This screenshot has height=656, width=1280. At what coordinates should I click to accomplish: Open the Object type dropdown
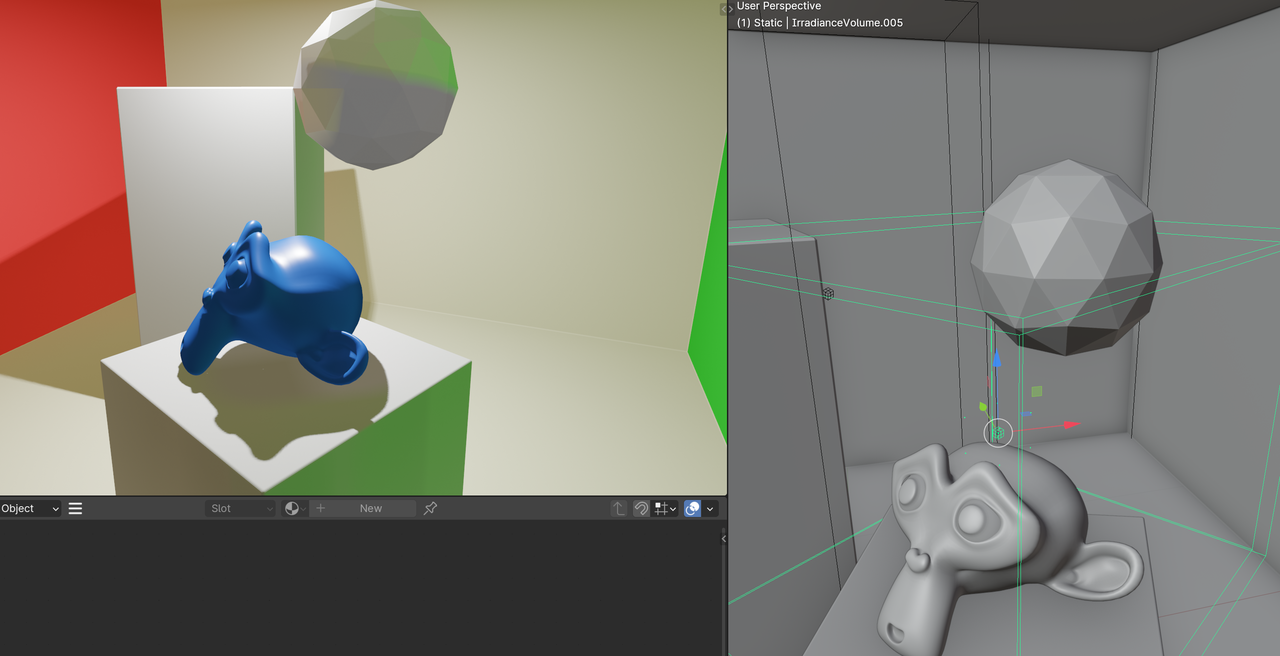(31, 509)
